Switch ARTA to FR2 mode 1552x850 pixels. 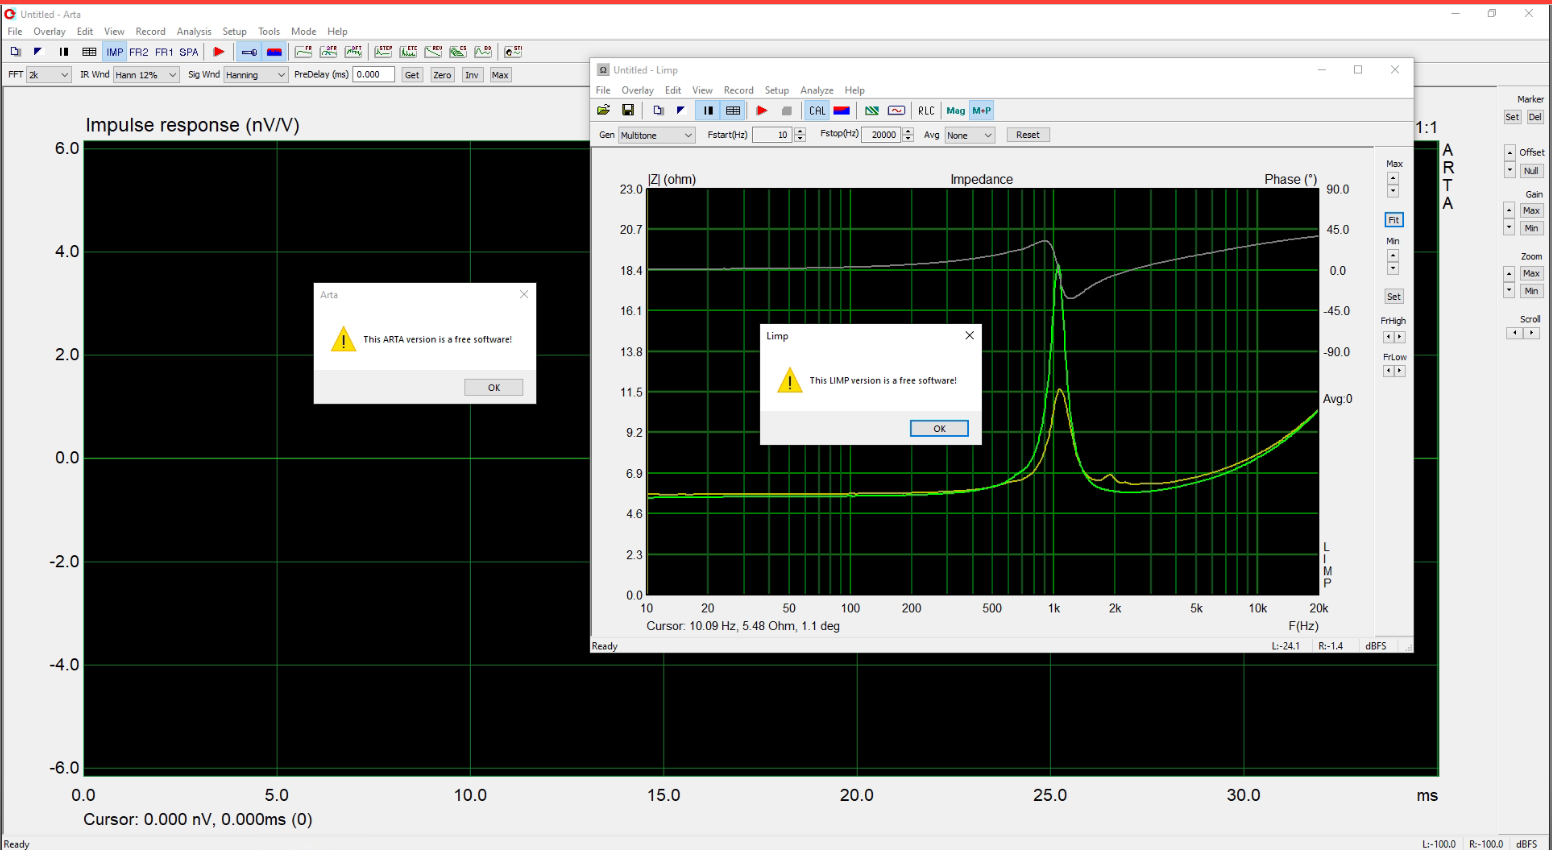pos(139,52)
